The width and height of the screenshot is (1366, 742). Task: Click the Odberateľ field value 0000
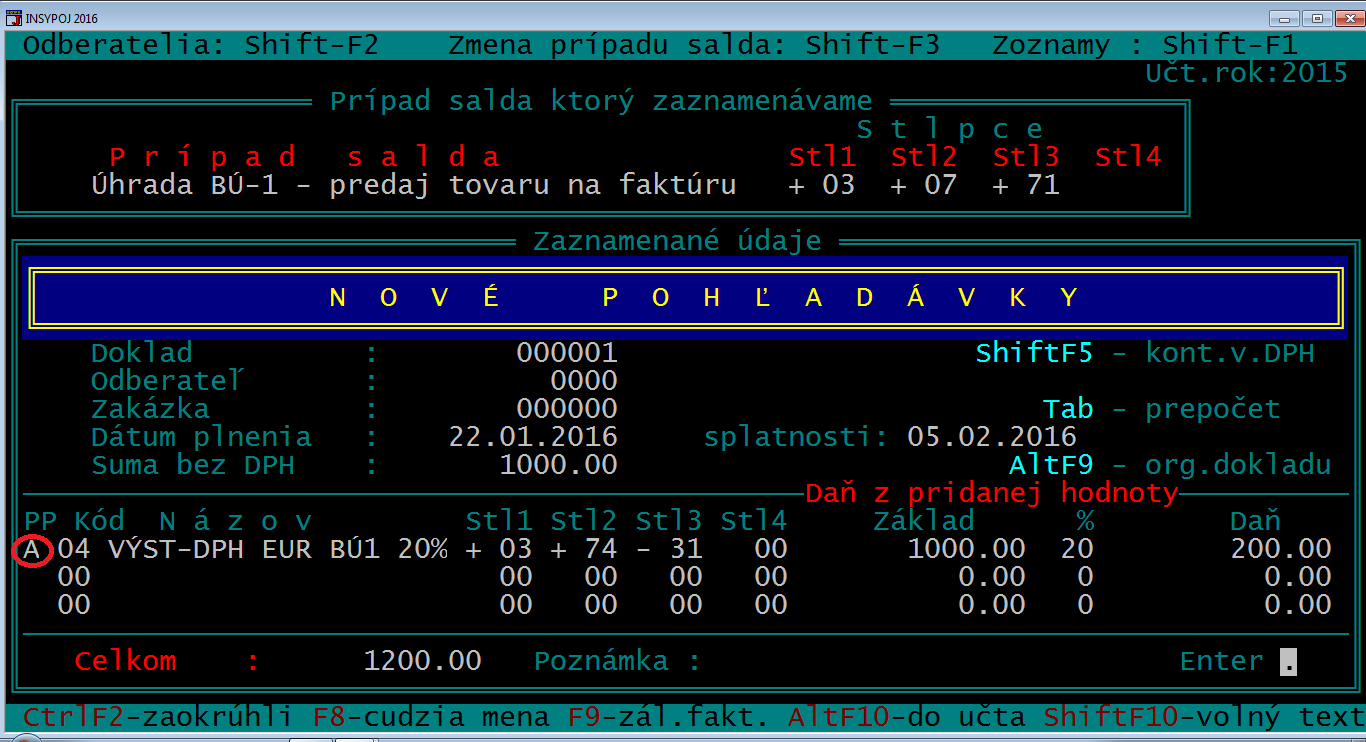point(584,381)
